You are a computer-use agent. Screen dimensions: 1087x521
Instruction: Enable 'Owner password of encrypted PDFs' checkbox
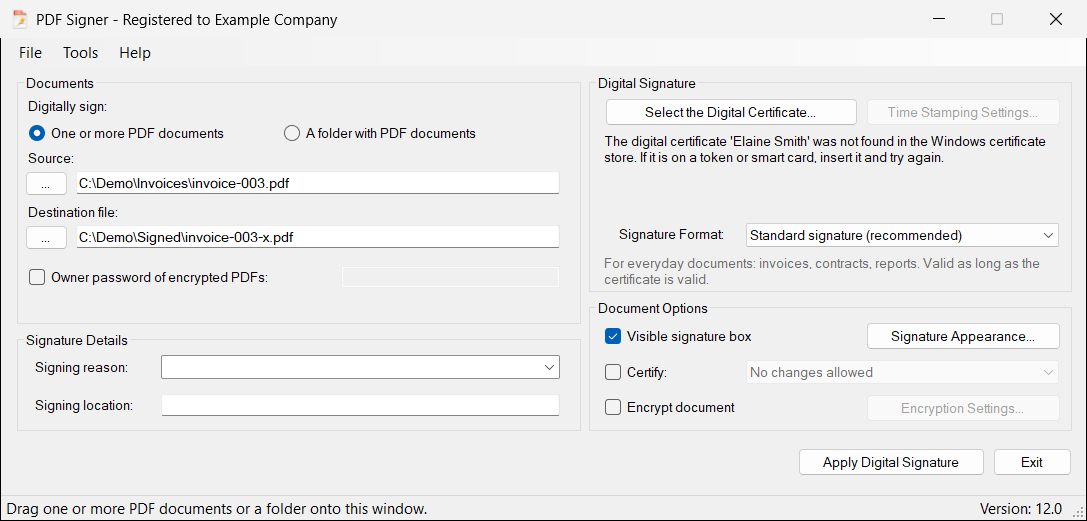click(37, 277)
